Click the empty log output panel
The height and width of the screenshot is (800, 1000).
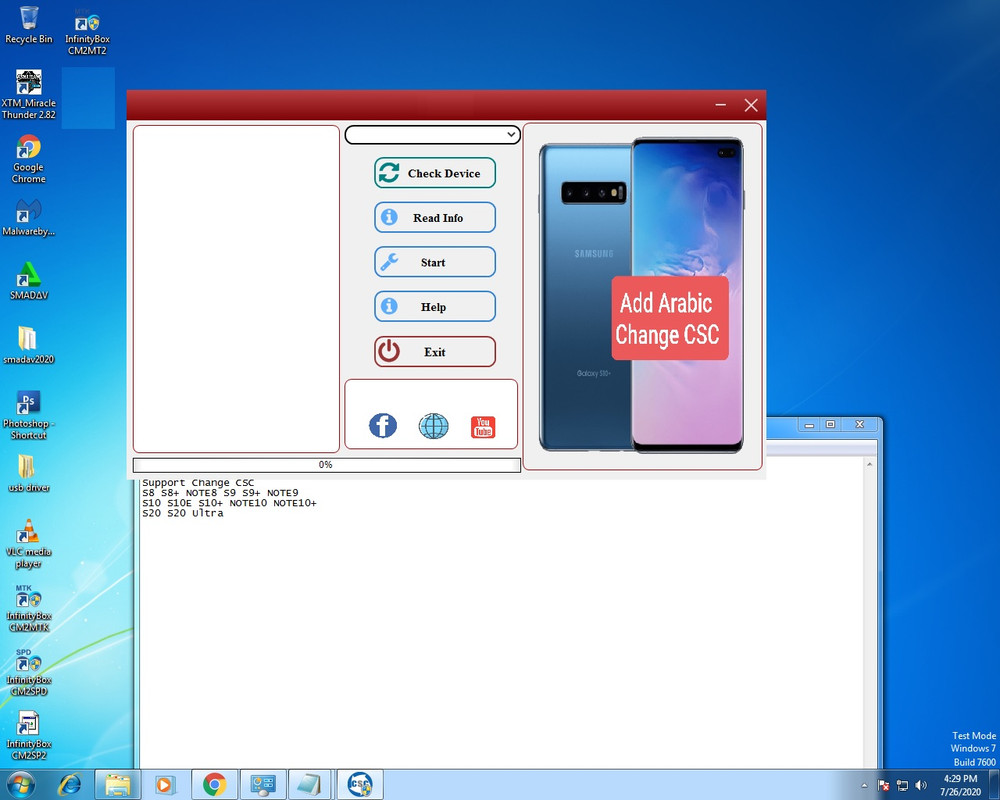pyautogui.click(x=236, y=288)
